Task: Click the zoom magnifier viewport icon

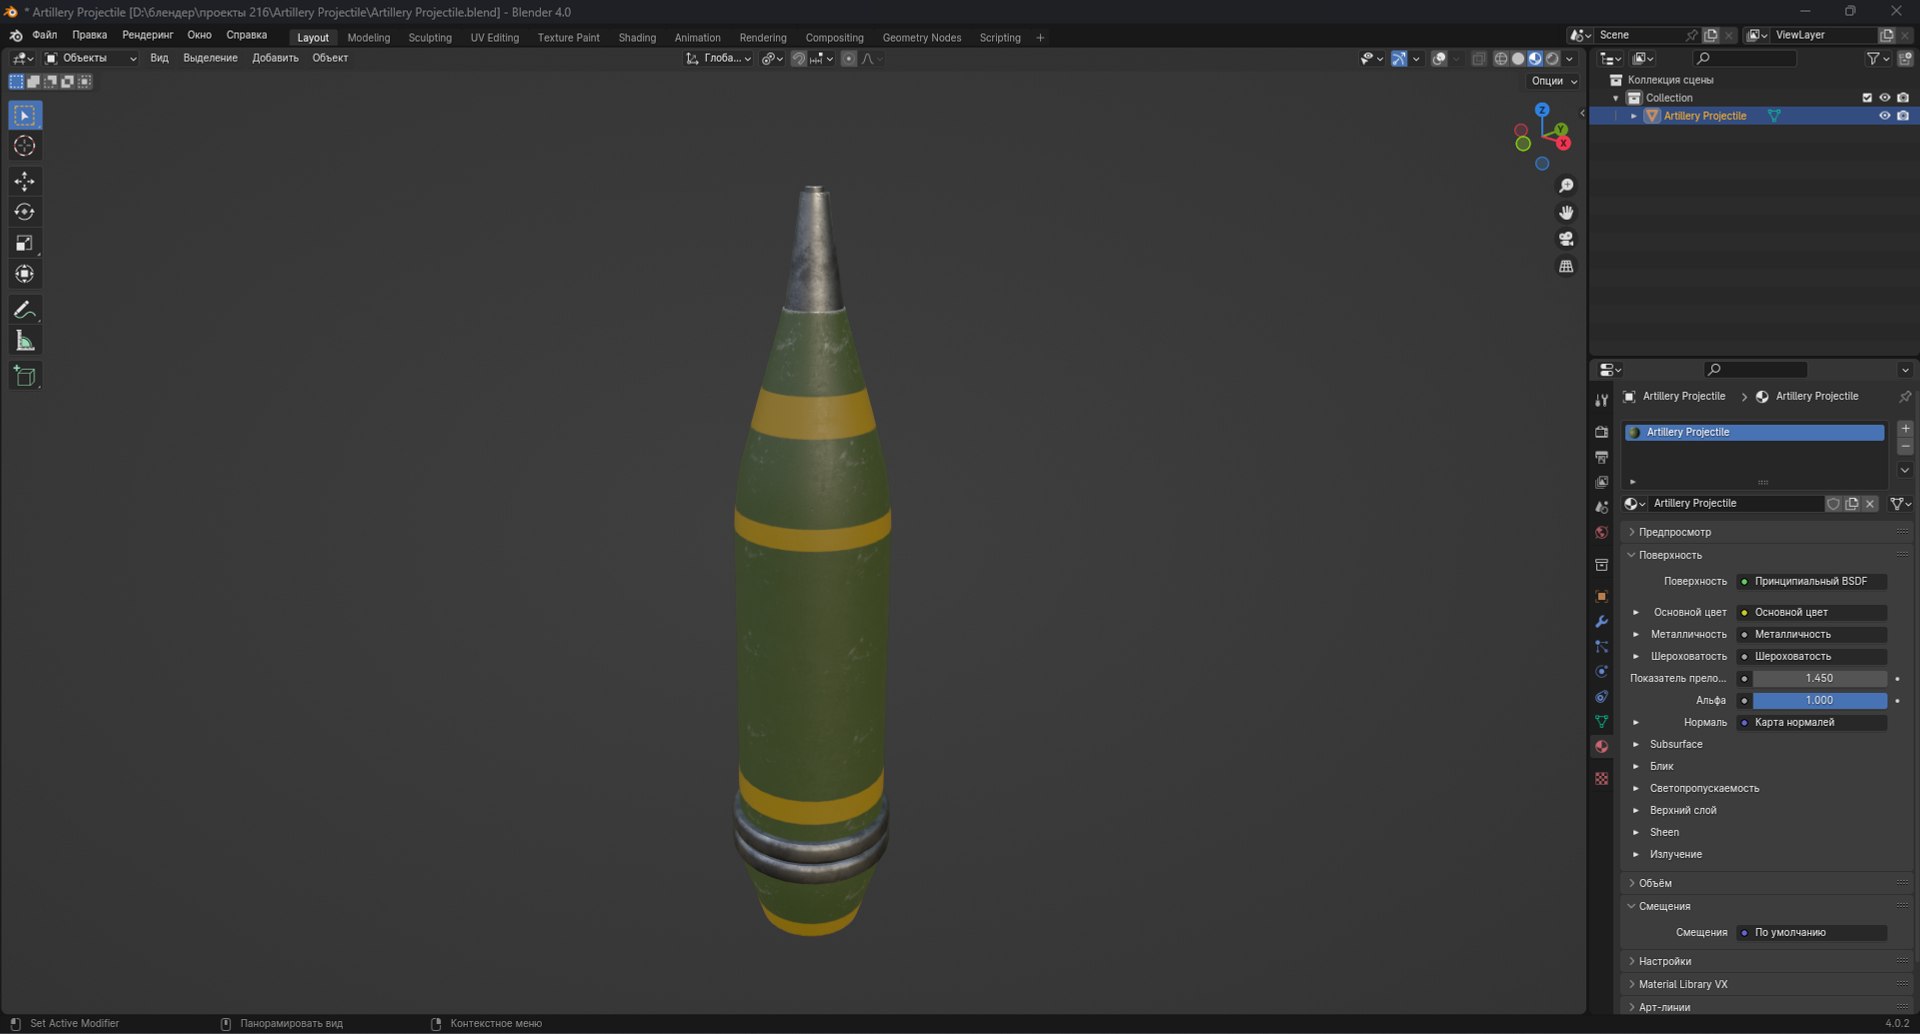Action: tap(1566, 186)
